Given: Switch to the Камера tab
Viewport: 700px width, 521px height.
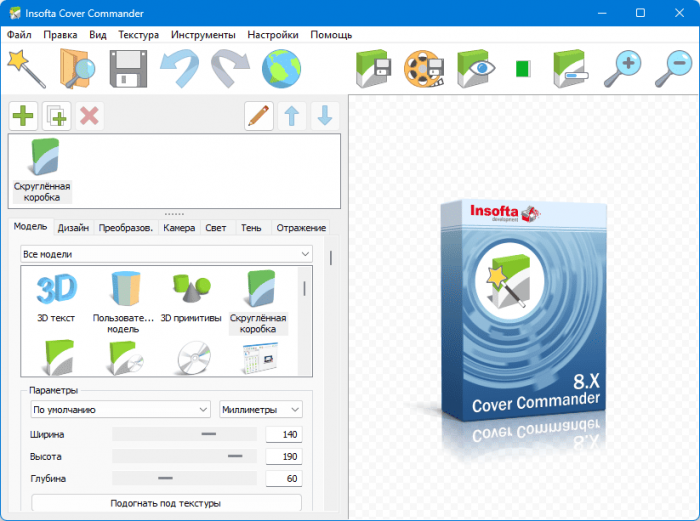Looking at the screenshot, I should [x=179, y=228].
